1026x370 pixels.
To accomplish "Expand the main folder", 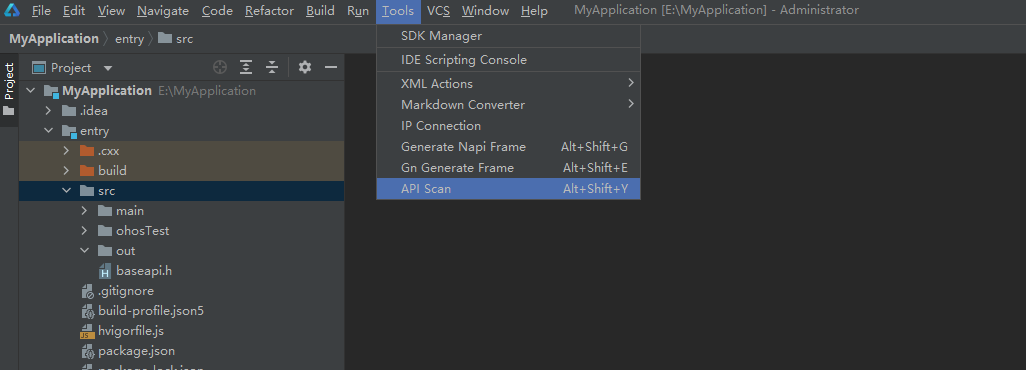I will pos(84,211).
